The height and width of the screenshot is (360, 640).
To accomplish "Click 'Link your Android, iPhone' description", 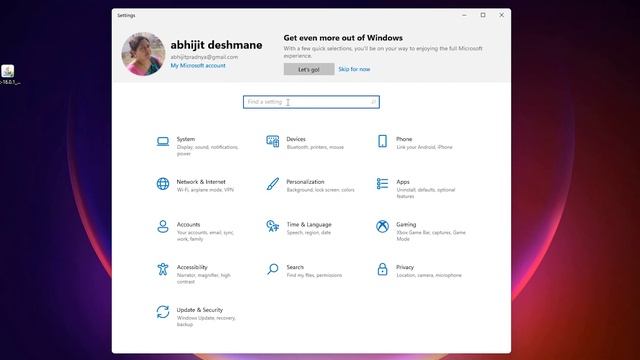I will click(x=424, y=147).
